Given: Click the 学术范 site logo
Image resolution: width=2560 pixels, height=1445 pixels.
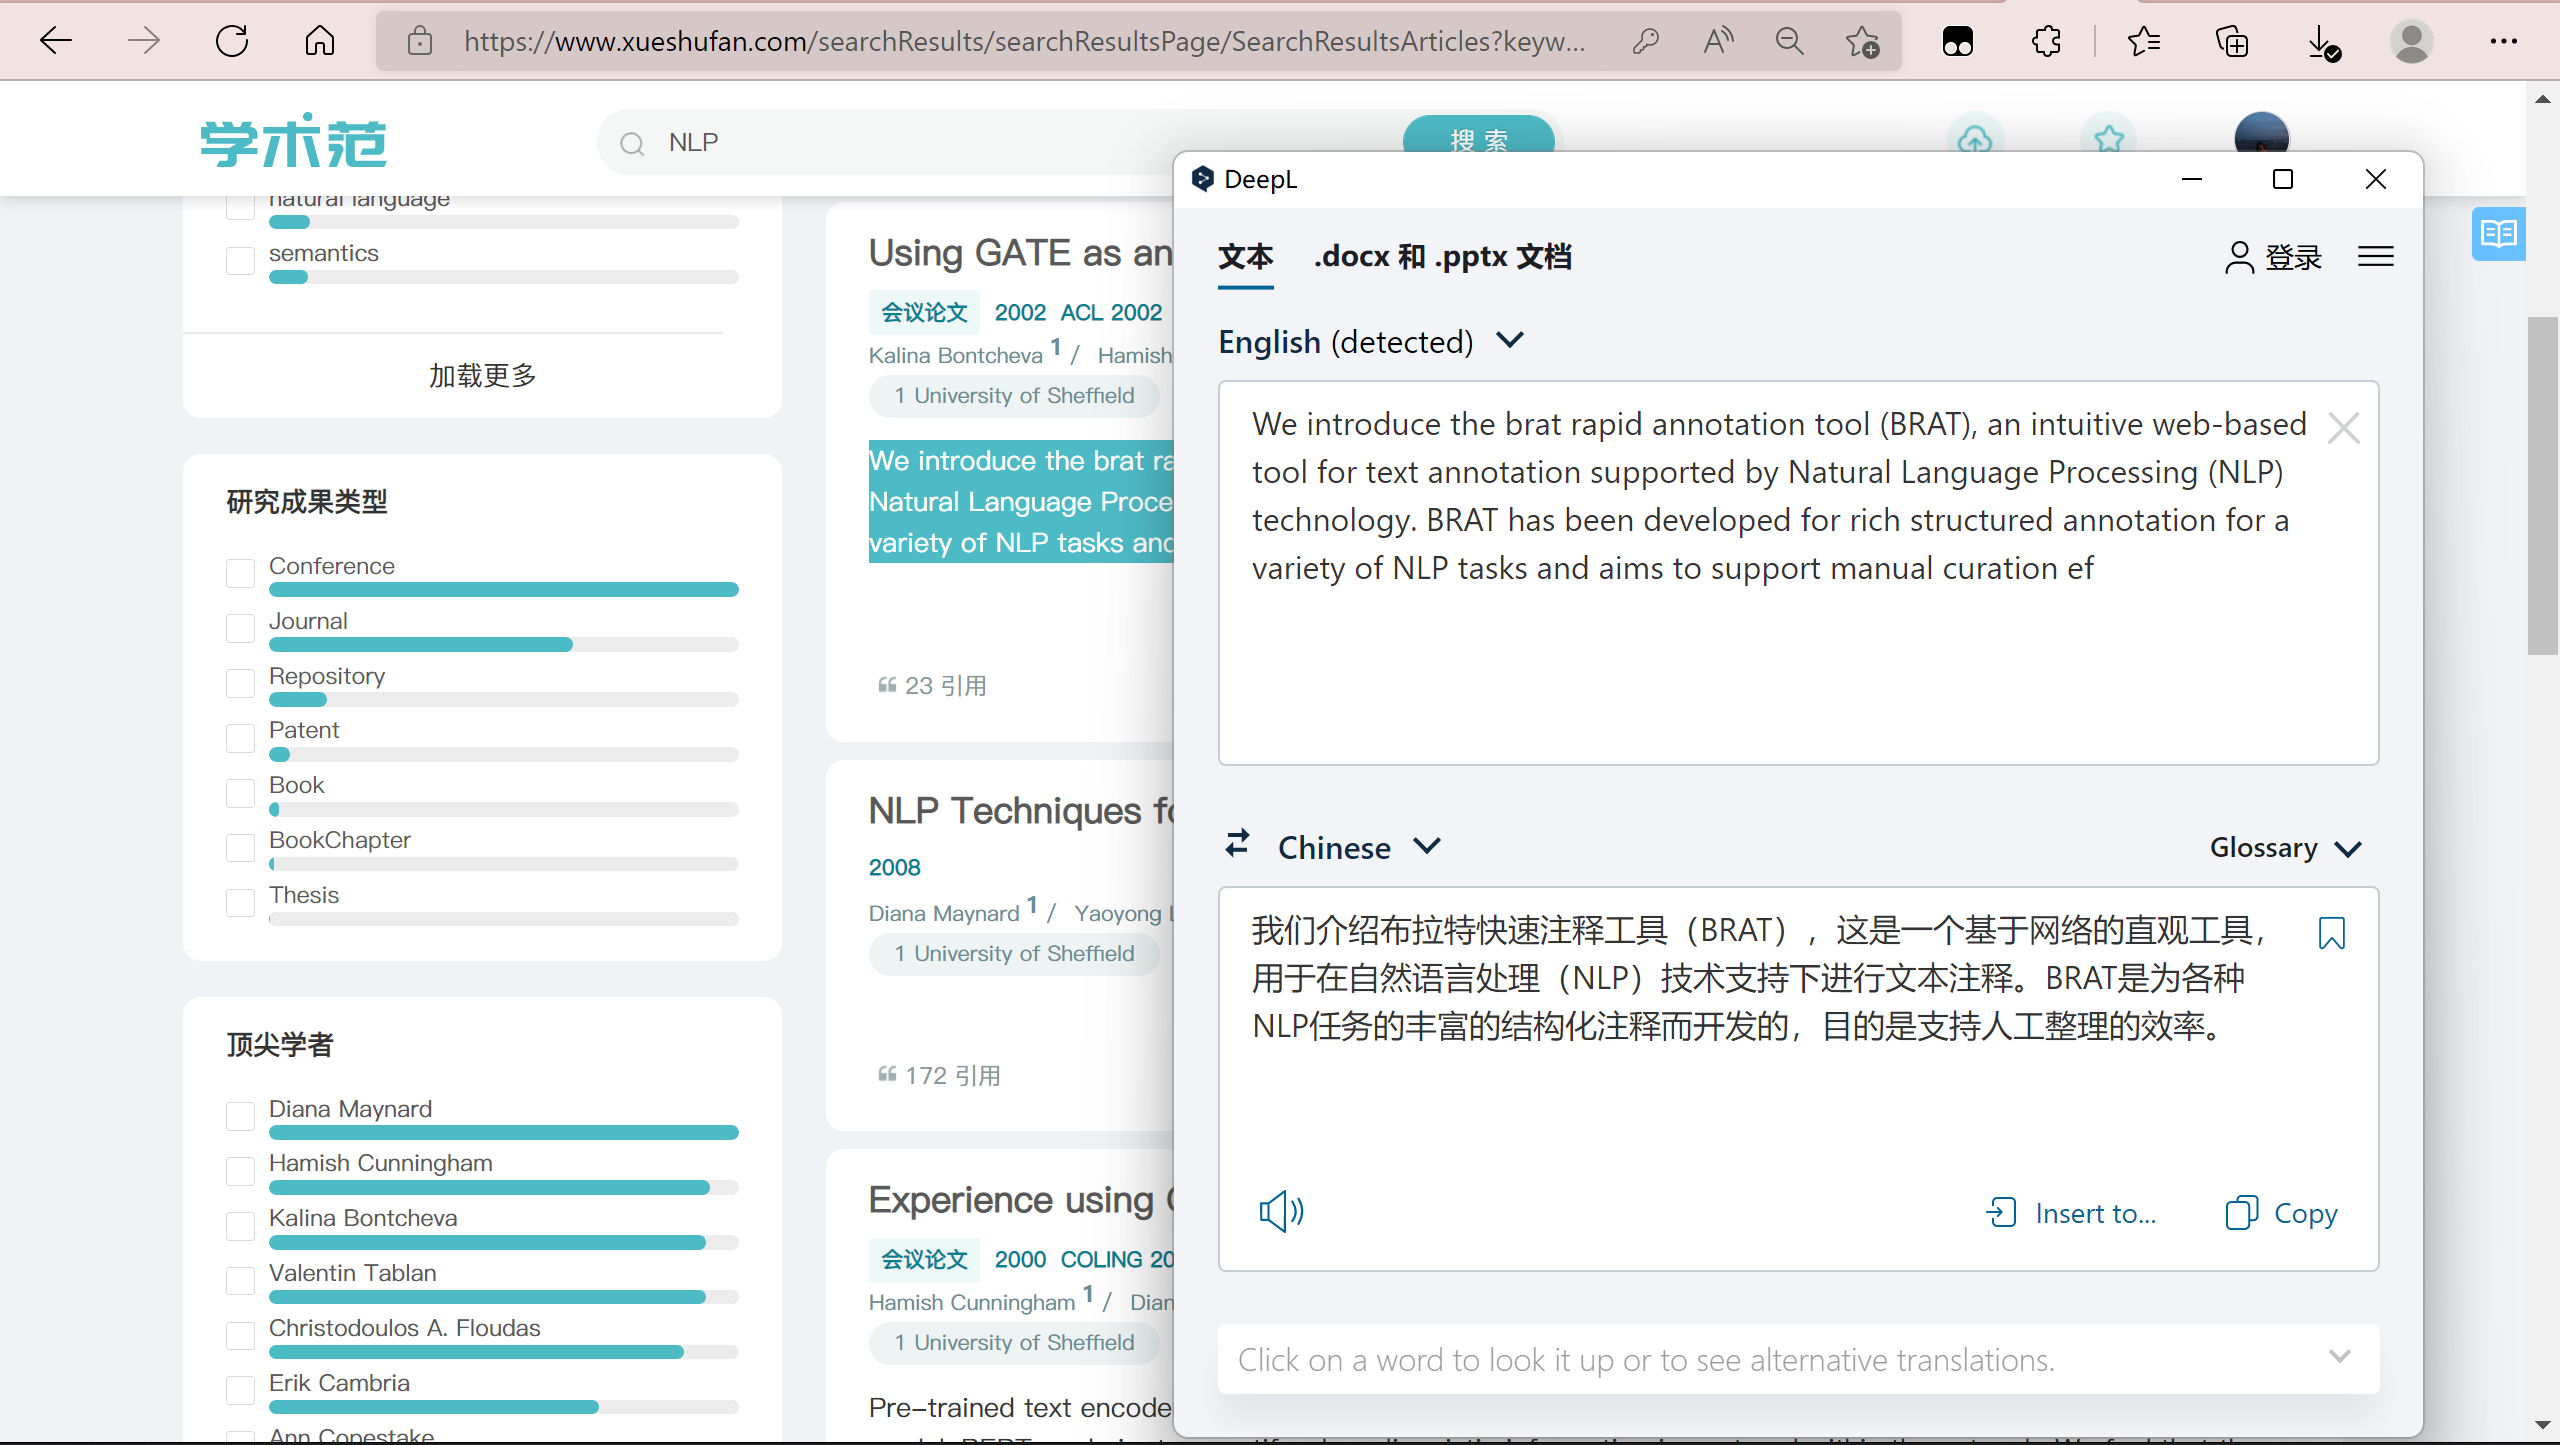Looking at the screenshot, I should pyautogui.click(x=293, y=141).
